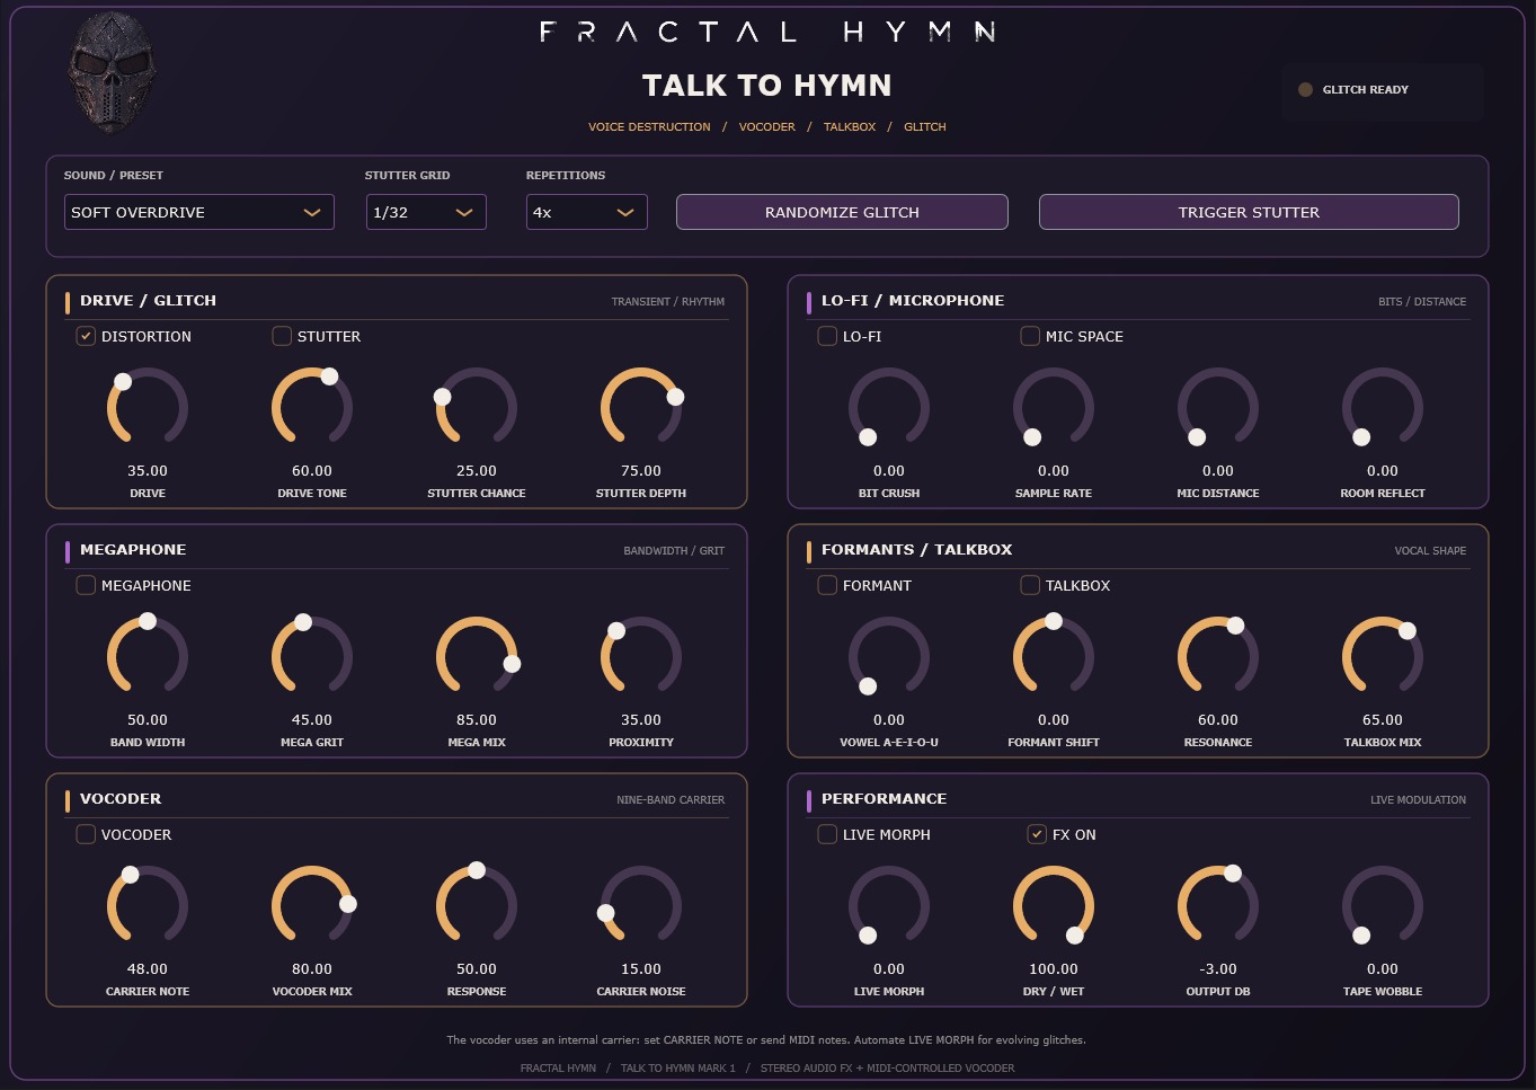Click the Room Reflect knob

pos(1382,407)
